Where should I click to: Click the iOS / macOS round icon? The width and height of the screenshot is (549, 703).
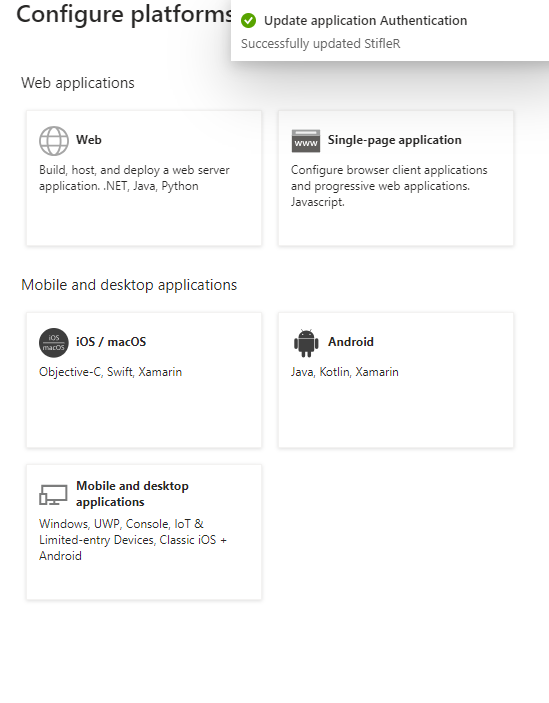54,343
